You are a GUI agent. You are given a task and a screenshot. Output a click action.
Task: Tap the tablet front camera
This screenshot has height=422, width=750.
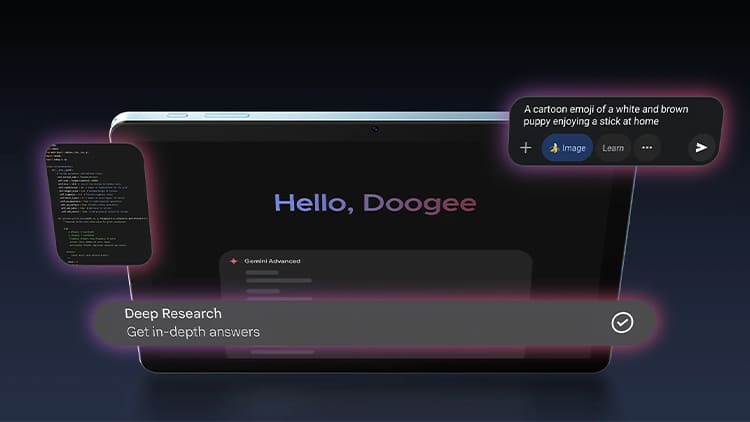tap(375, 129)
